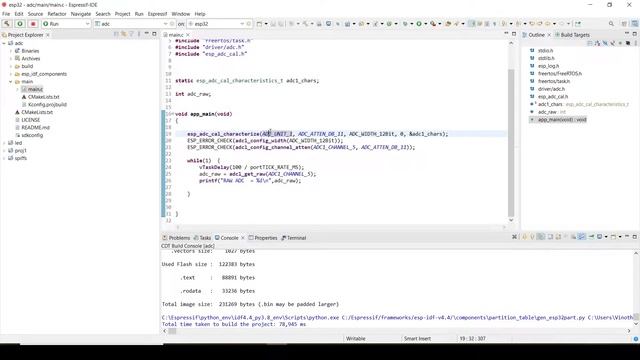Click the console horizontal scrollbar thumb
This screenshot has height=360, width=640.
tap(173, 331)
